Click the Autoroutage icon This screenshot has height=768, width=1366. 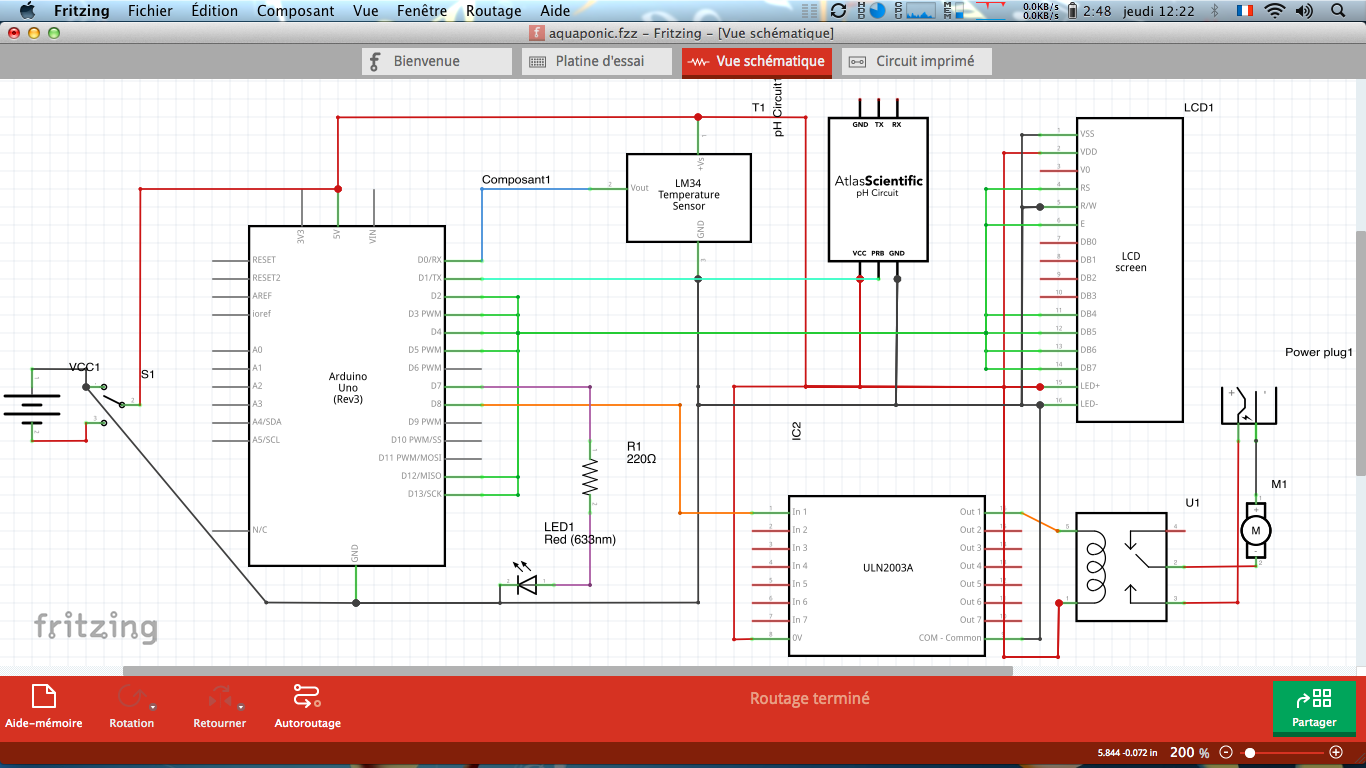(306, 696)
